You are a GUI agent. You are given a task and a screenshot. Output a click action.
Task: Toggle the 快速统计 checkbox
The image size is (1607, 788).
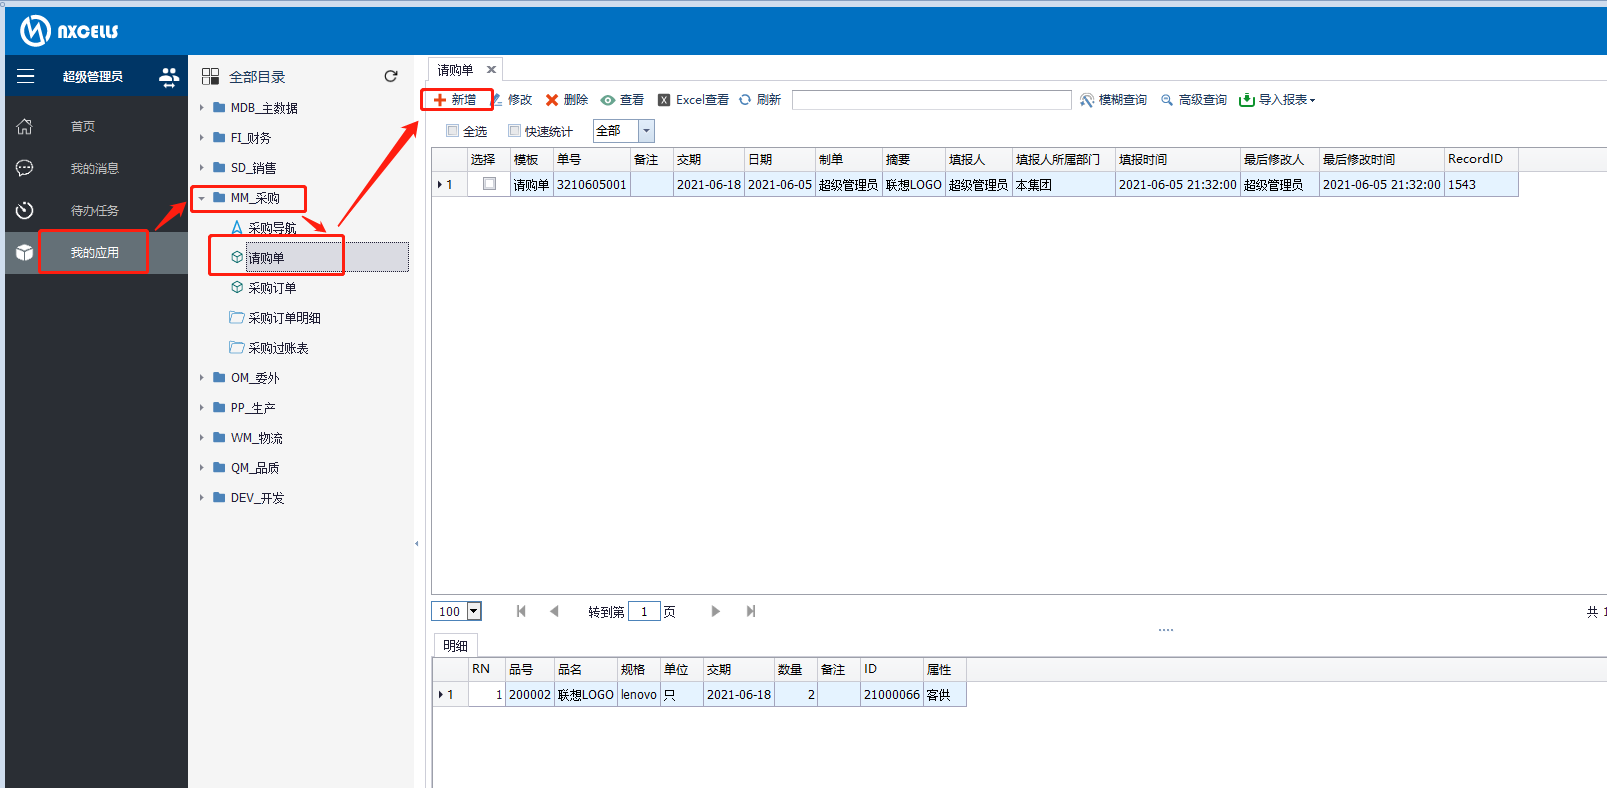point(515,131)
